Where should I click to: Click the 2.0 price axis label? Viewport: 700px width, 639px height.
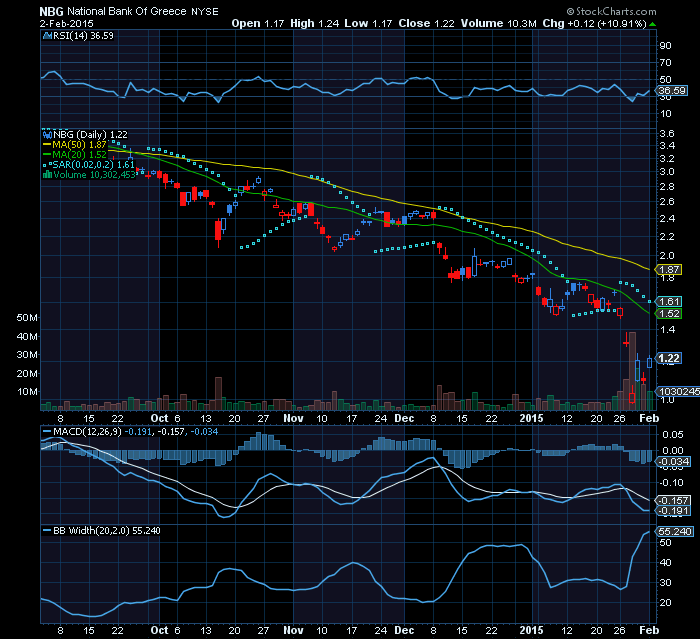[x=667, y=256]
